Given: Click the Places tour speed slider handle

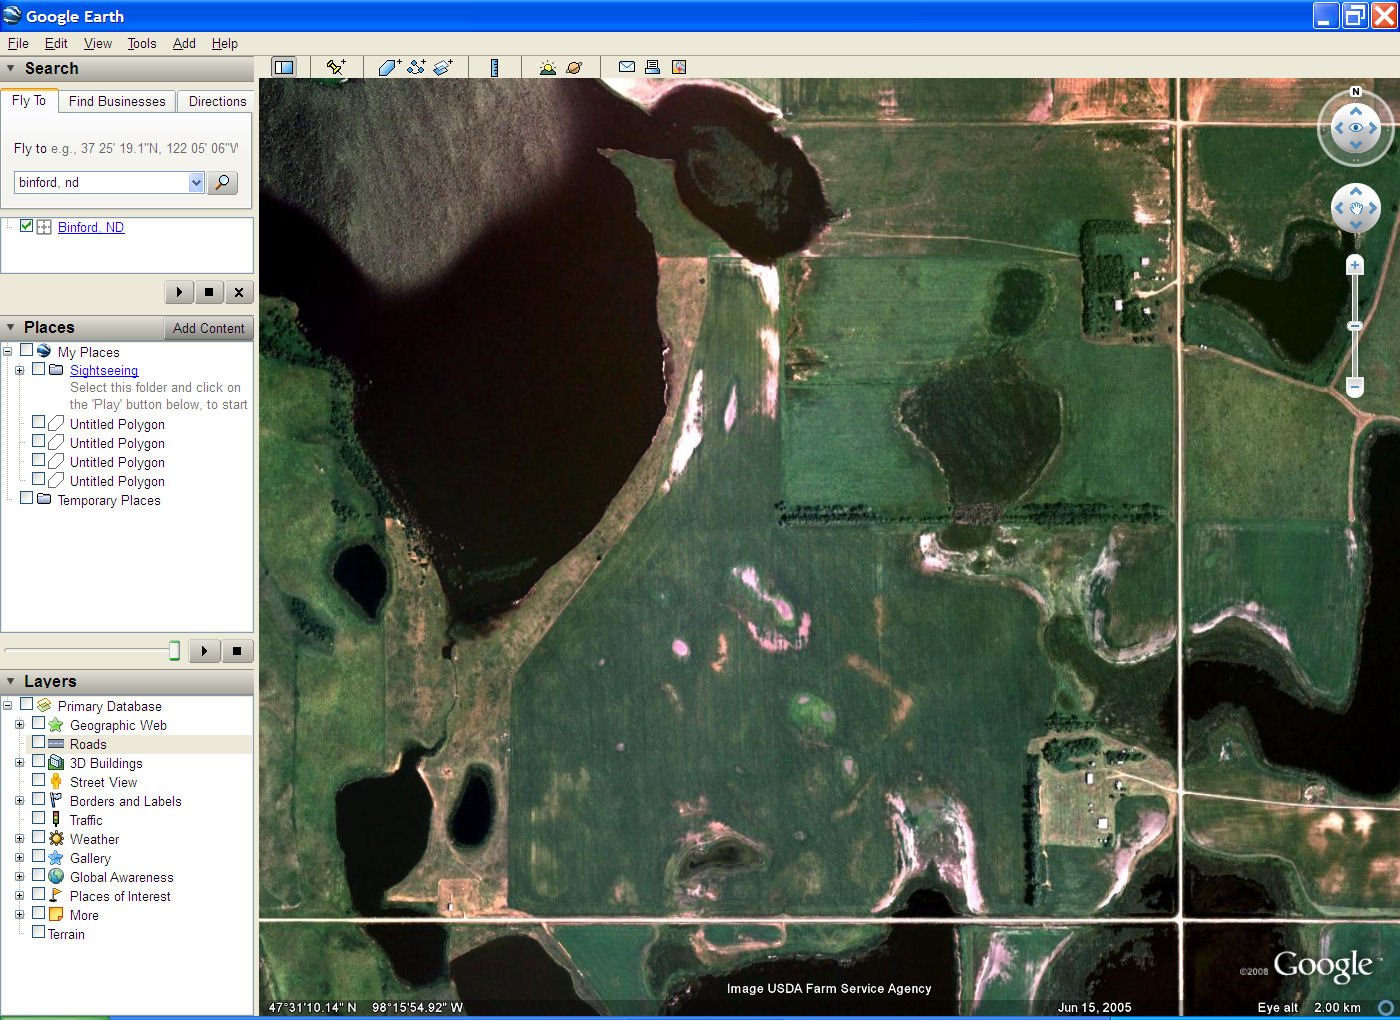Looking at the screenshot, I should [x=174, y=651].
